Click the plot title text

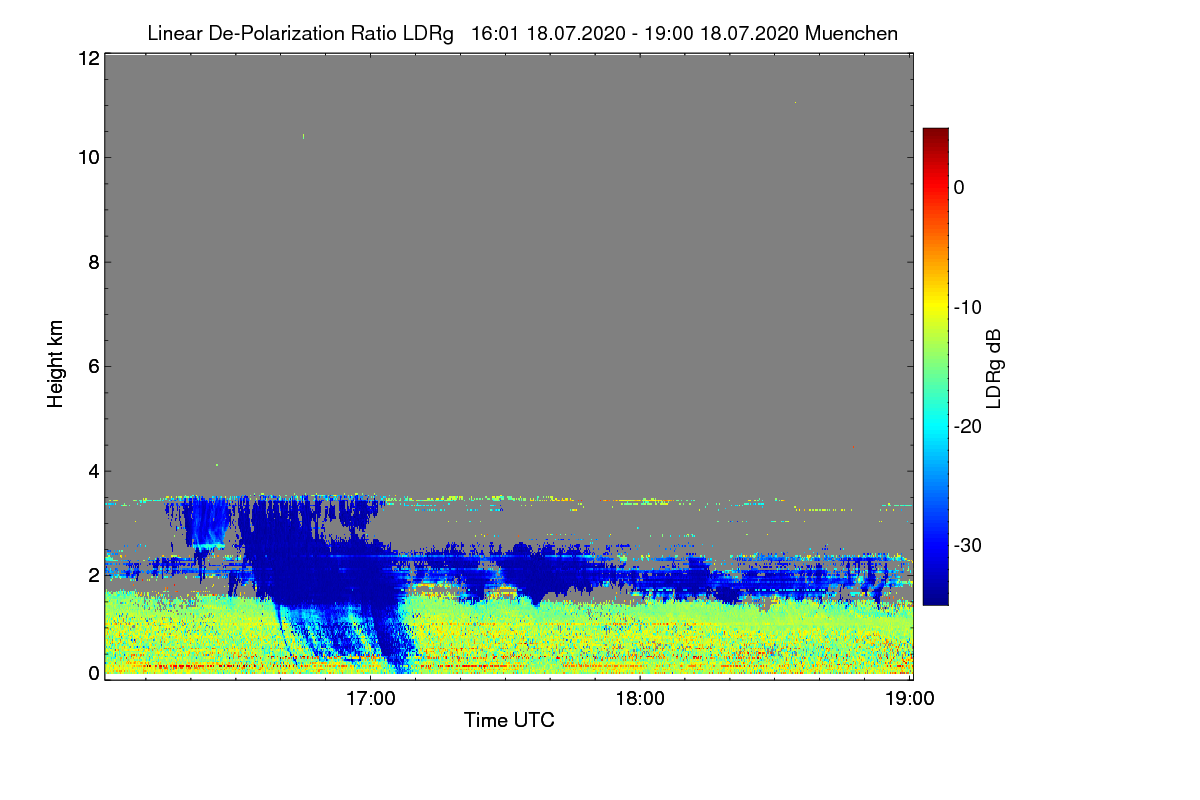[x=522, y=33]
